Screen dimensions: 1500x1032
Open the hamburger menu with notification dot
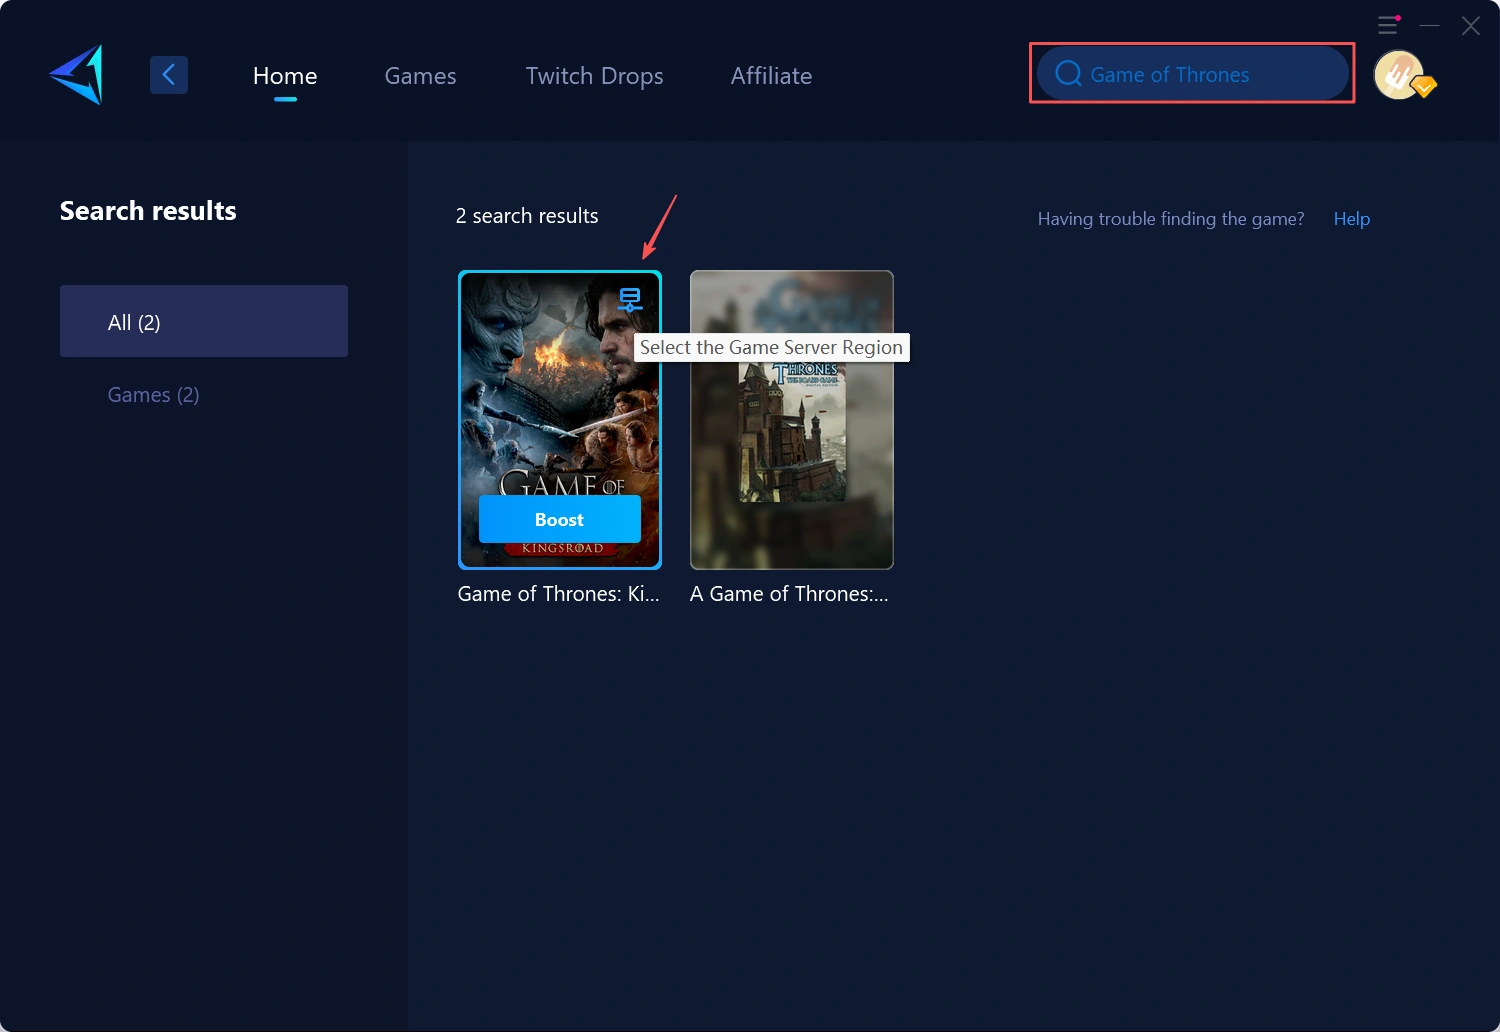point(1388,25)
